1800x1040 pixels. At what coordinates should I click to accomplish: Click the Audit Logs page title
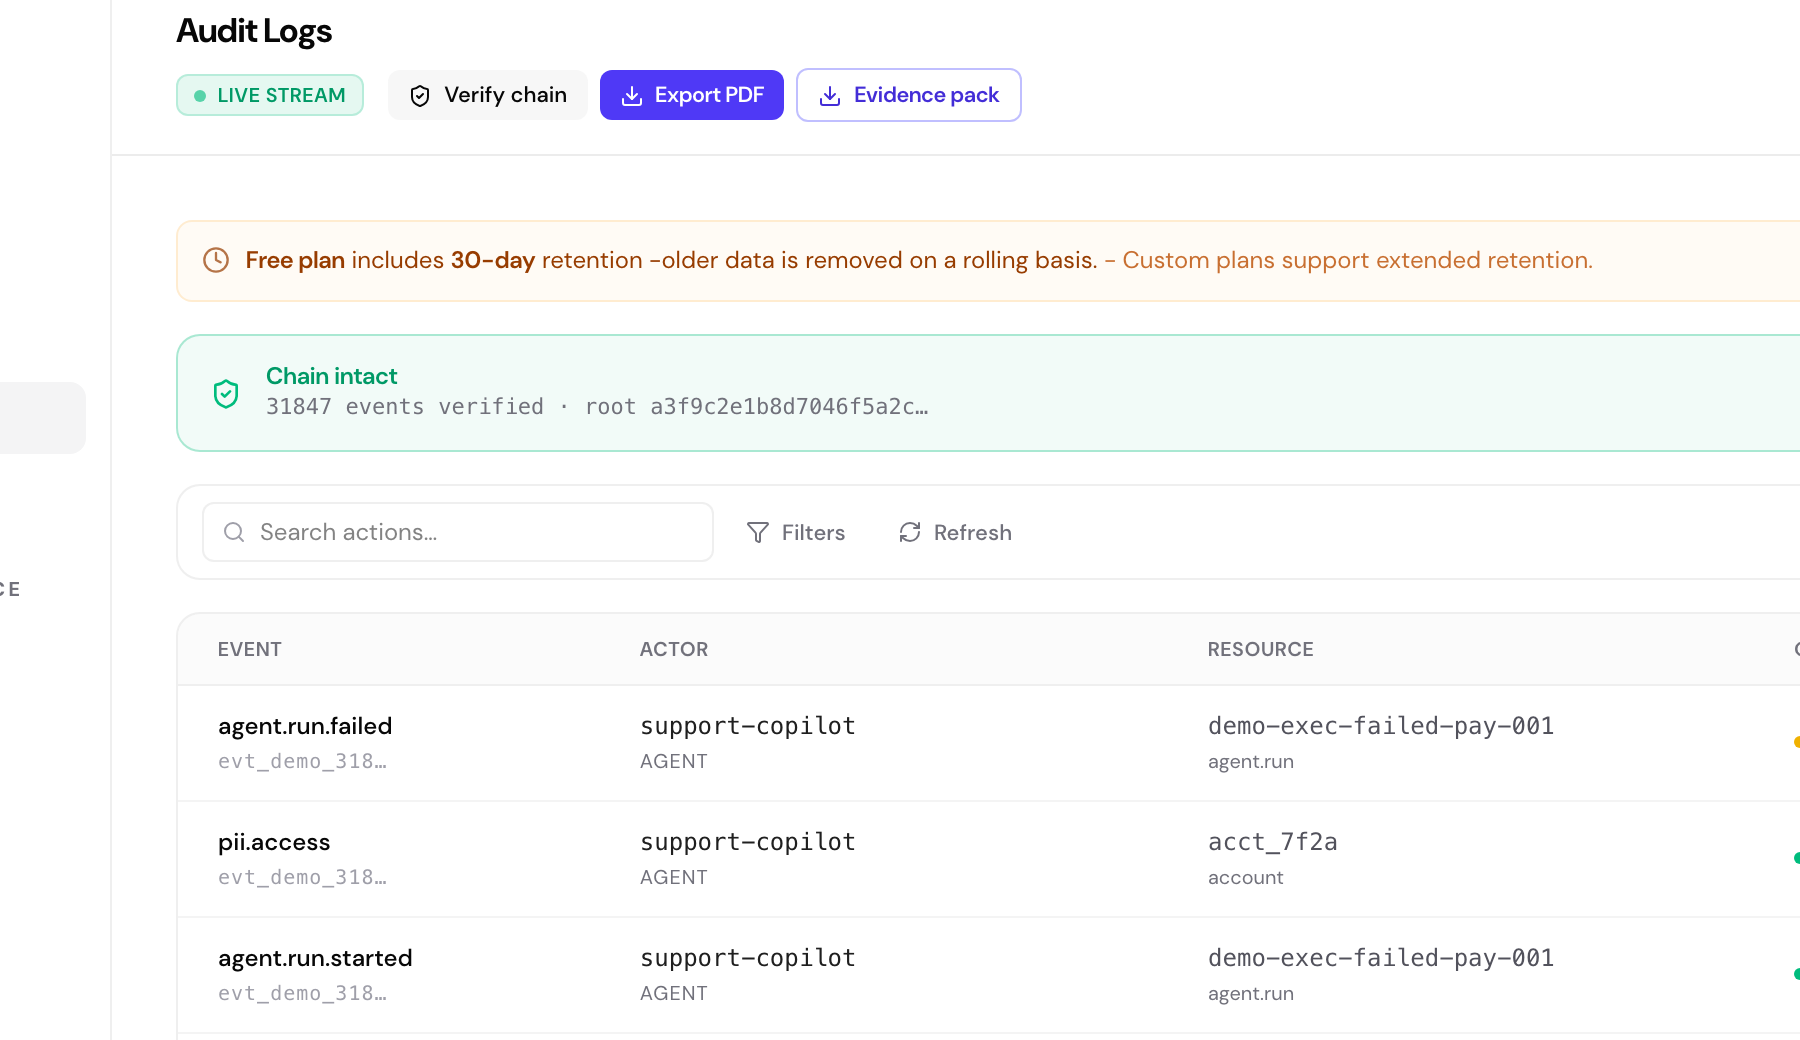click(254, 31)
